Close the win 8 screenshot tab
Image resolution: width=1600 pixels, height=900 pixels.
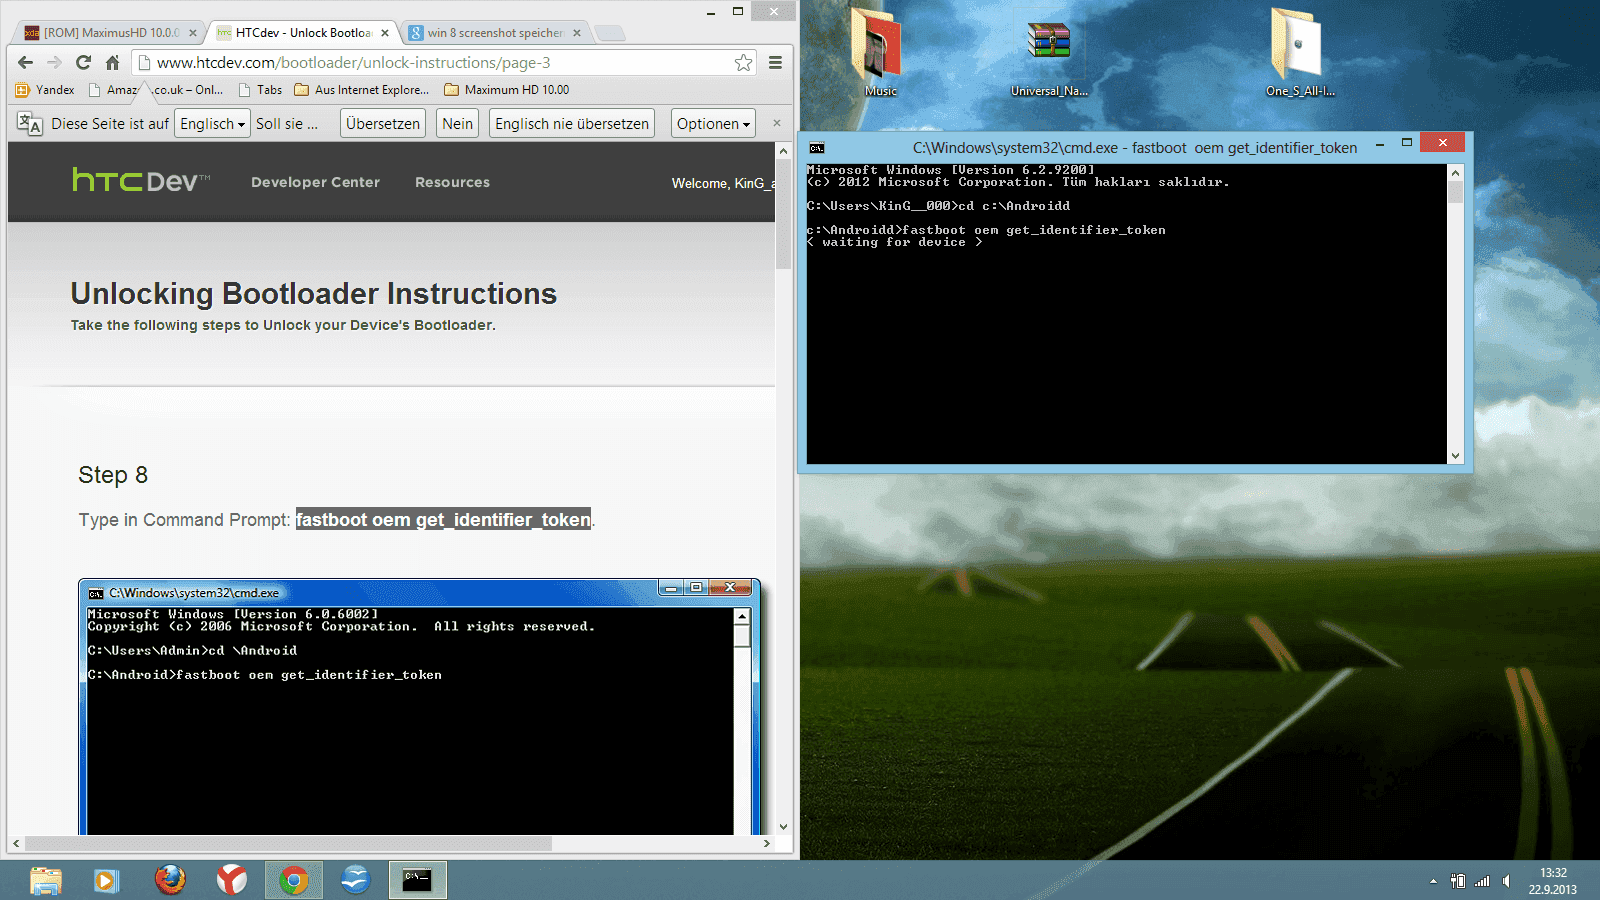click(577, 33)
